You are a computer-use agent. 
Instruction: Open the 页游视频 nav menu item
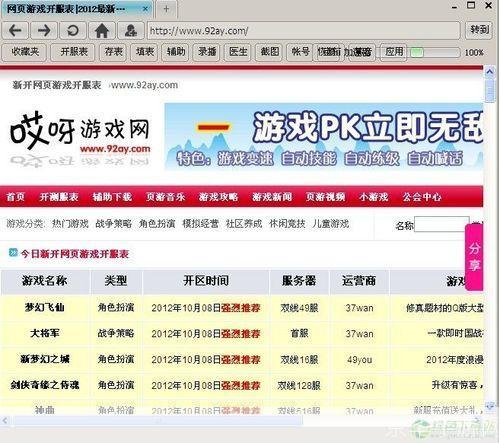pyautogui.click(x=325, y=197)
